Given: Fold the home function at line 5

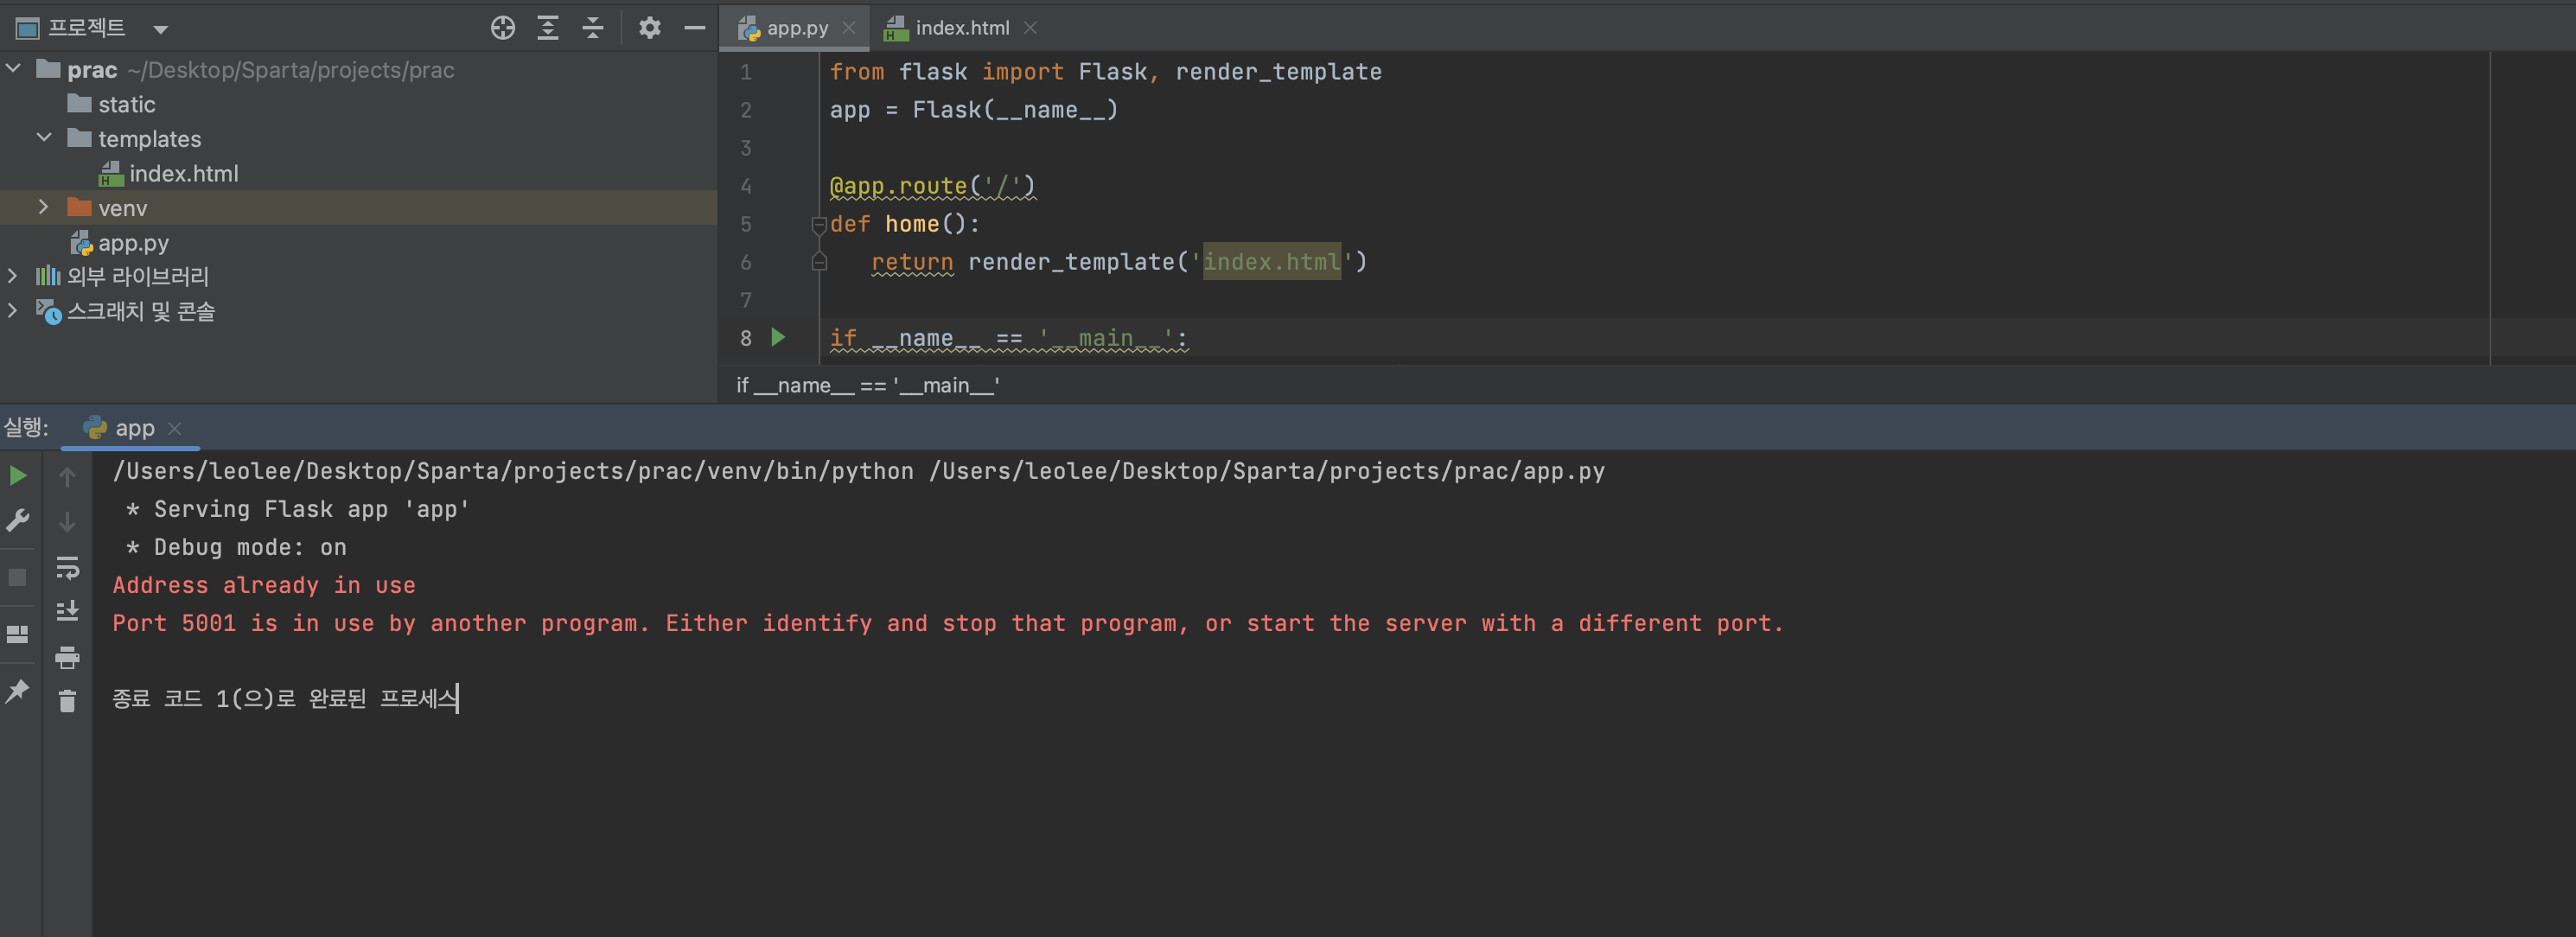Looking at the screenshot, I should click(819, 224).
